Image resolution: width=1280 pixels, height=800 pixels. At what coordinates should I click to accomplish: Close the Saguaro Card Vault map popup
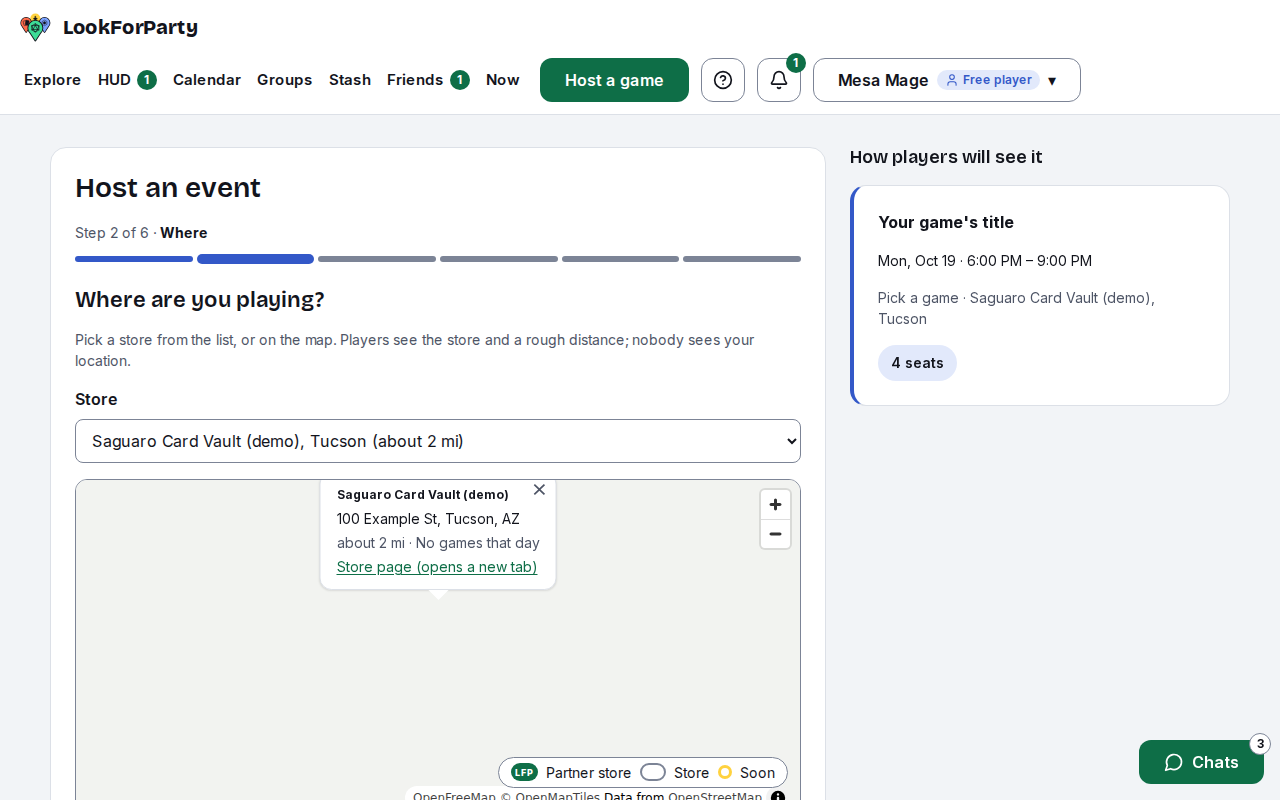coord(539,490)
